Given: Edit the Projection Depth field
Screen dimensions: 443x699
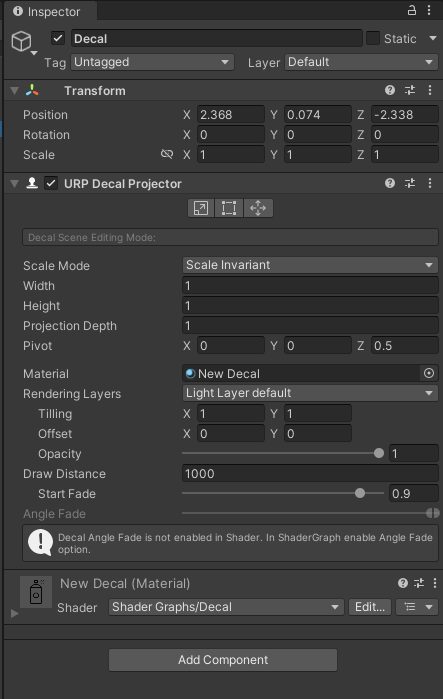Looking at the screenshot, I should [x=310, y=325].
